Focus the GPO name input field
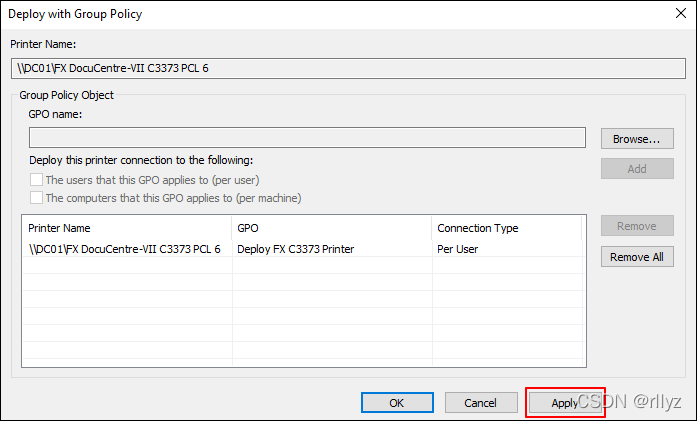 pyautogui.click(x=307, y=138)
